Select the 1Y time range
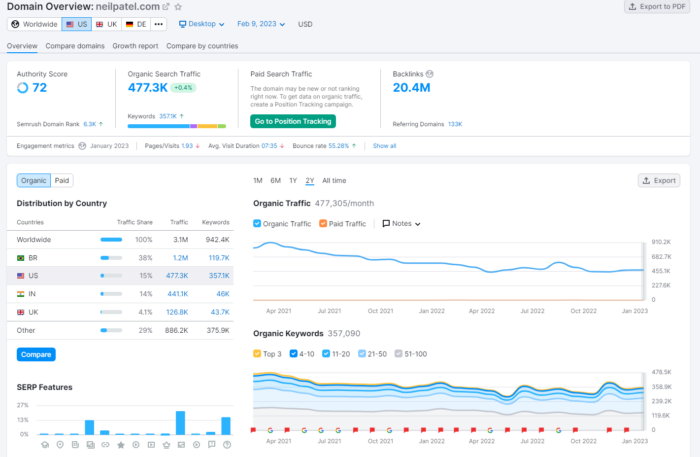The height and width of the screenshot is (457, 700). pos(293,181)
